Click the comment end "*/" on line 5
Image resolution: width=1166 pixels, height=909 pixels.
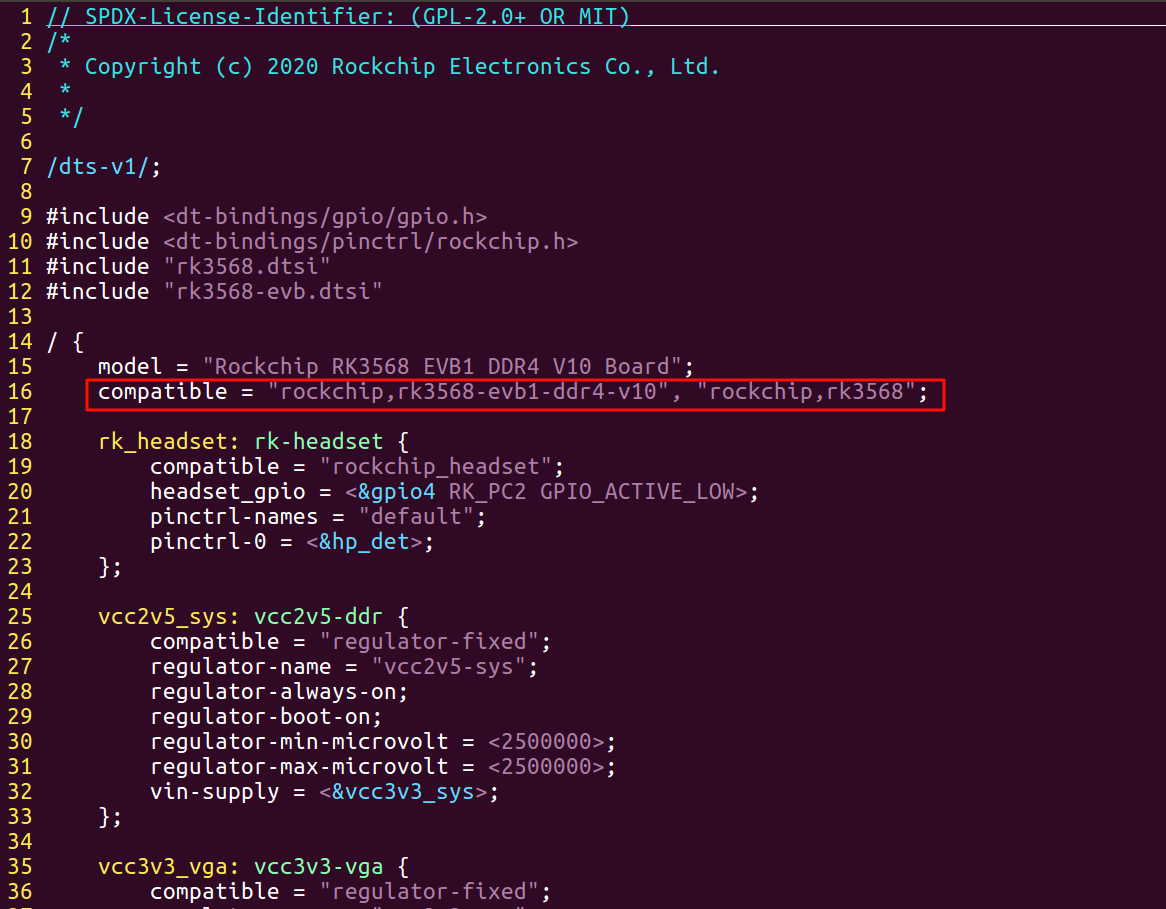pyautogui.click(x=71, y=117)
